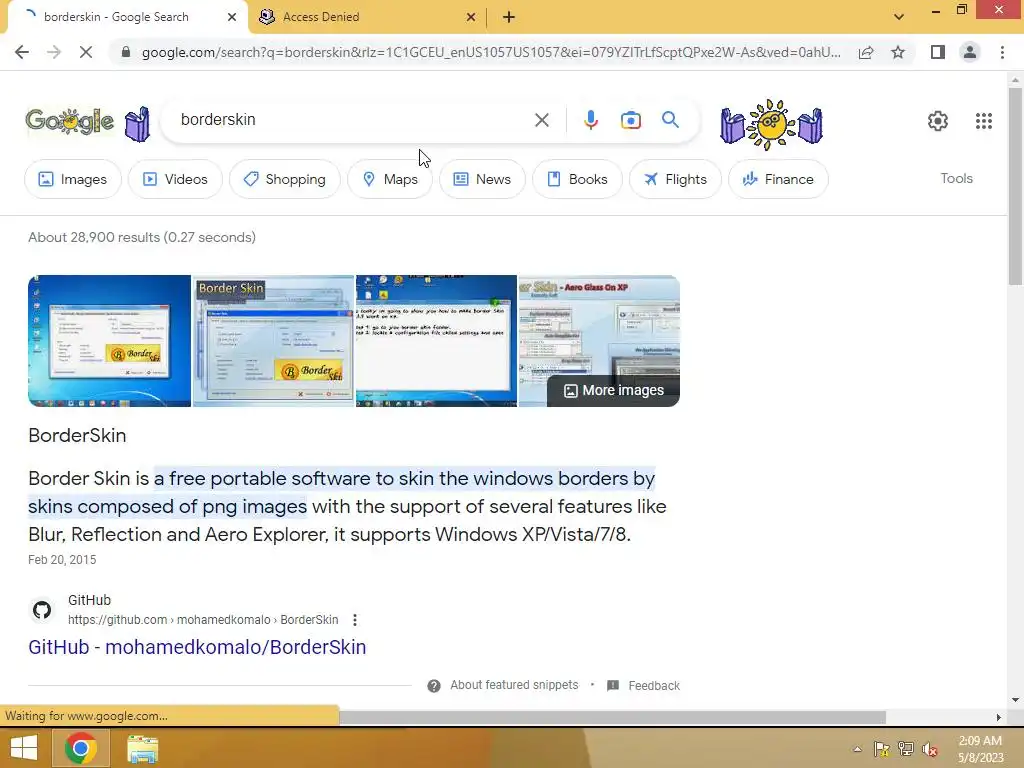The height and width of the screenshot is (768, 1024).
Task: Filter results by Images
Action: click(72, 179)
